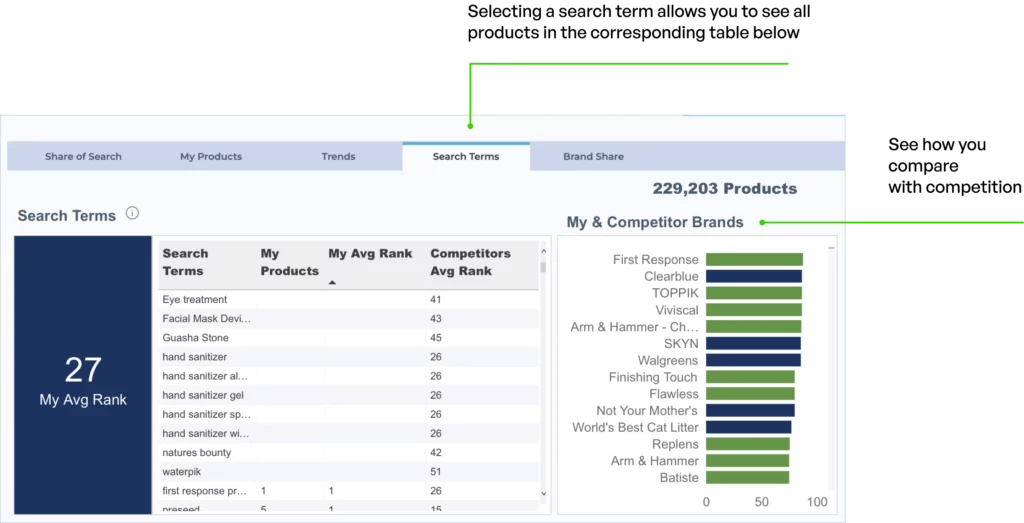
Task: Click the brands chart scrollbar handle
Action: click(831, 248)
